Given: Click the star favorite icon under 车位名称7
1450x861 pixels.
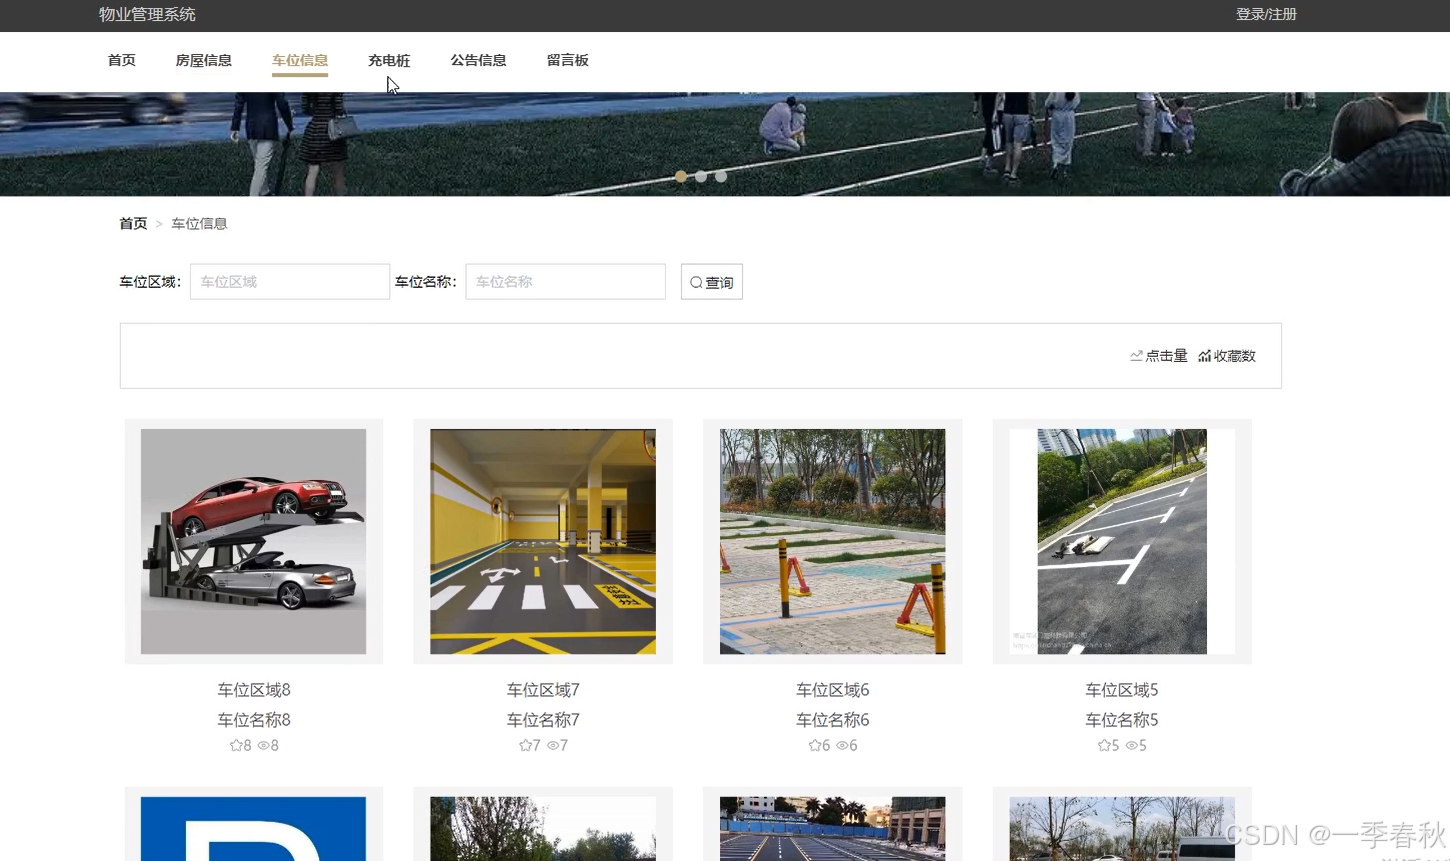Looking at the screenshot, I should coord(525,745).
